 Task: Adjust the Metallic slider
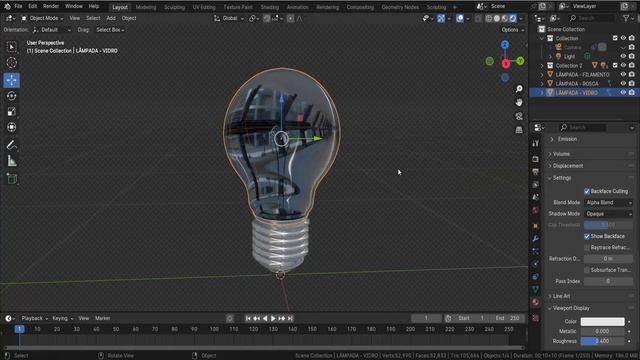tap(602, 331)
